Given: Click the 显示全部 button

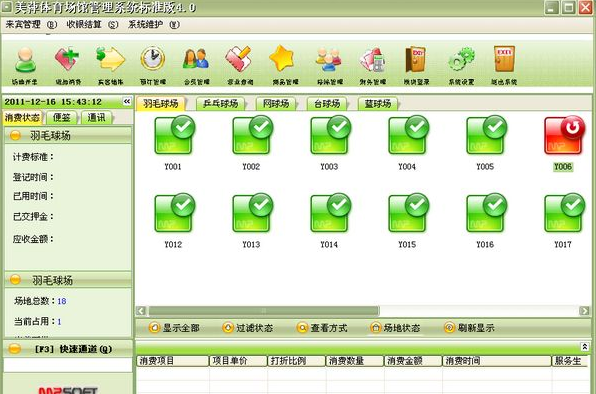Looking at the screenshot, I should click(174, 328).
